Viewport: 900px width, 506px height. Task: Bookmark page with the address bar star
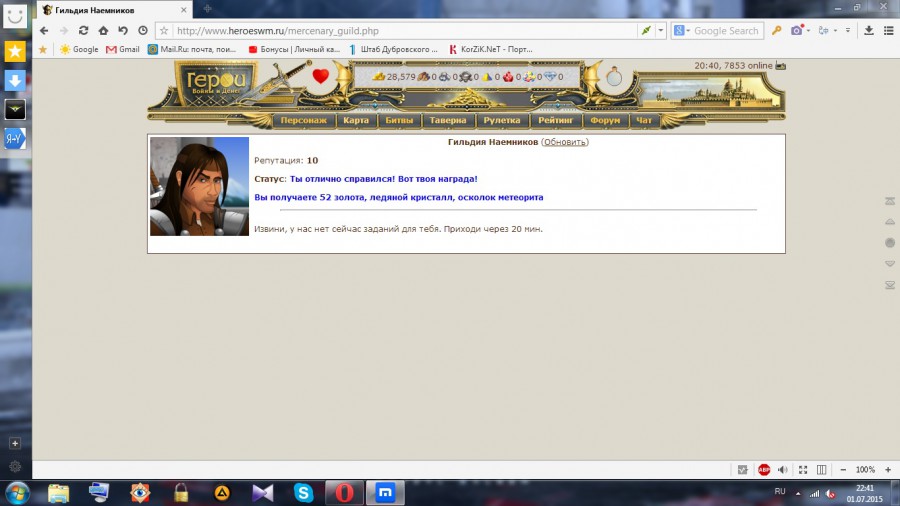[164, 31]
